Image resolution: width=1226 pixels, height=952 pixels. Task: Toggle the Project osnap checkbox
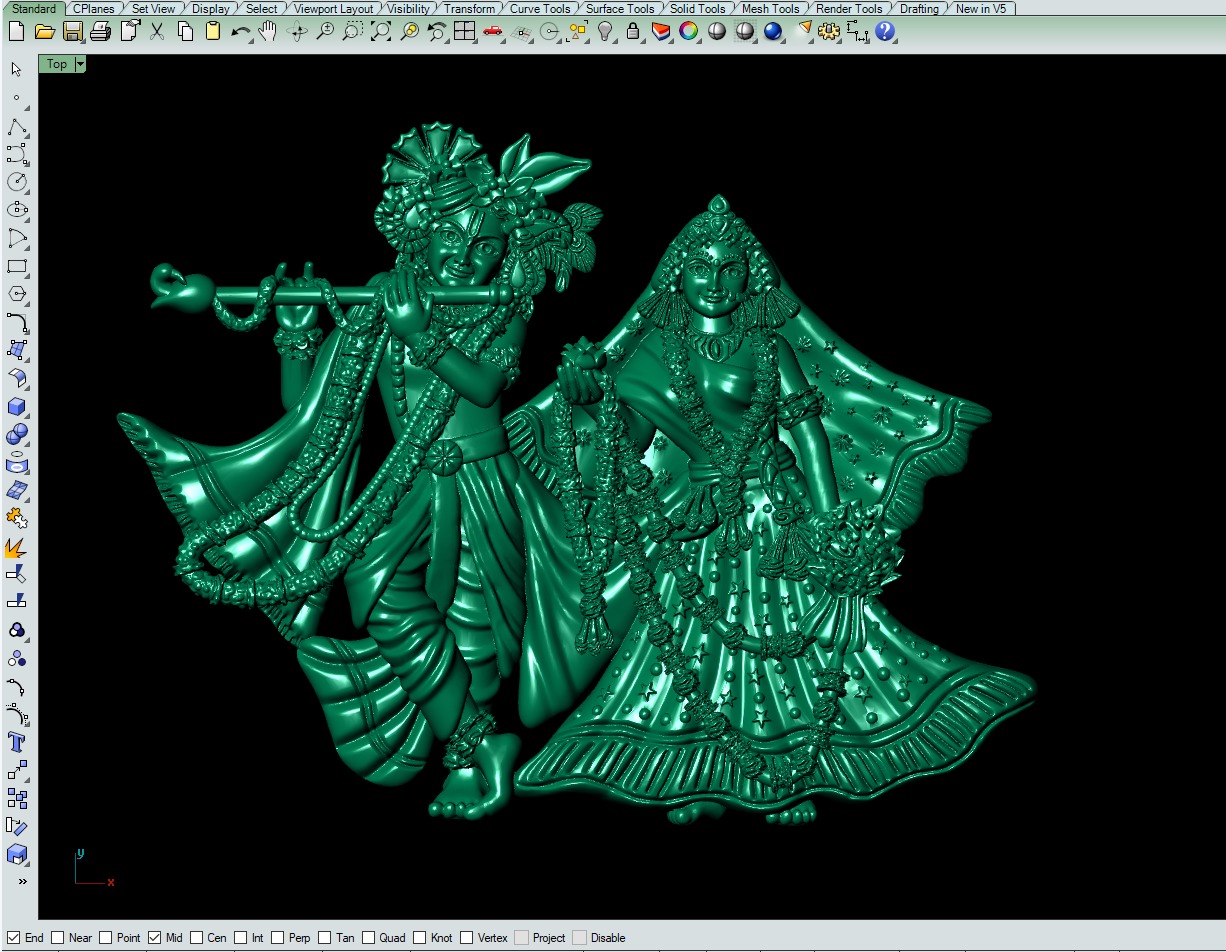click(521, 938)
